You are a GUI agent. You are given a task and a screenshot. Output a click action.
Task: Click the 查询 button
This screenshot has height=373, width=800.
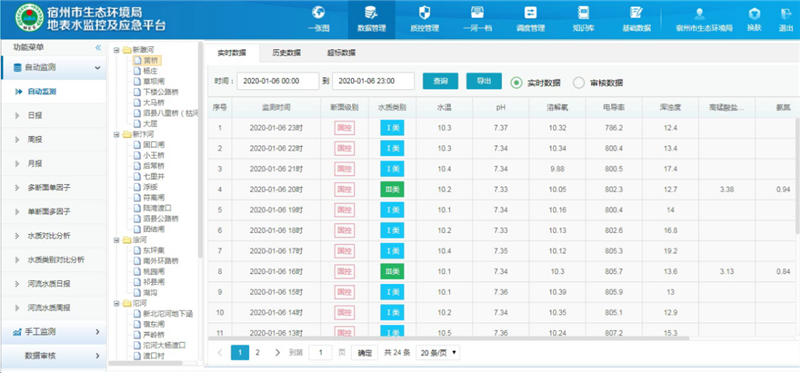[440, 81]
